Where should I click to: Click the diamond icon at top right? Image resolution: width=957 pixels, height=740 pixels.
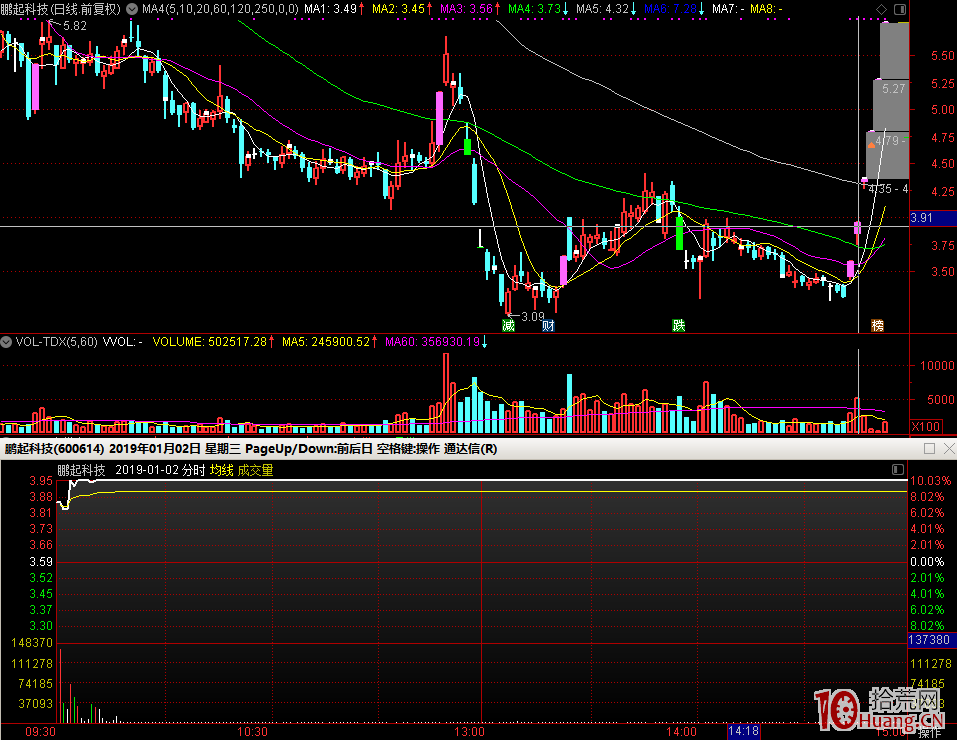coord(881,9)
